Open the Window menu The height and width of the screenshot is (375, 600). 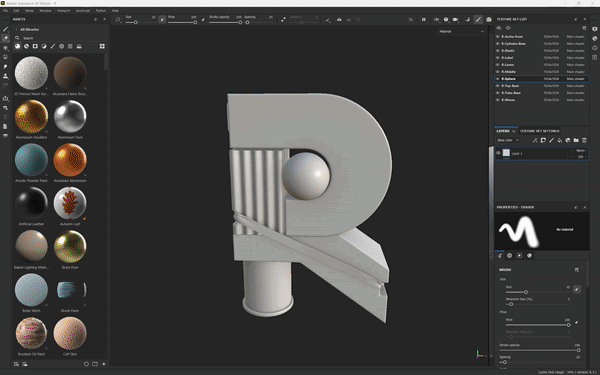click(x=45, y=11)
